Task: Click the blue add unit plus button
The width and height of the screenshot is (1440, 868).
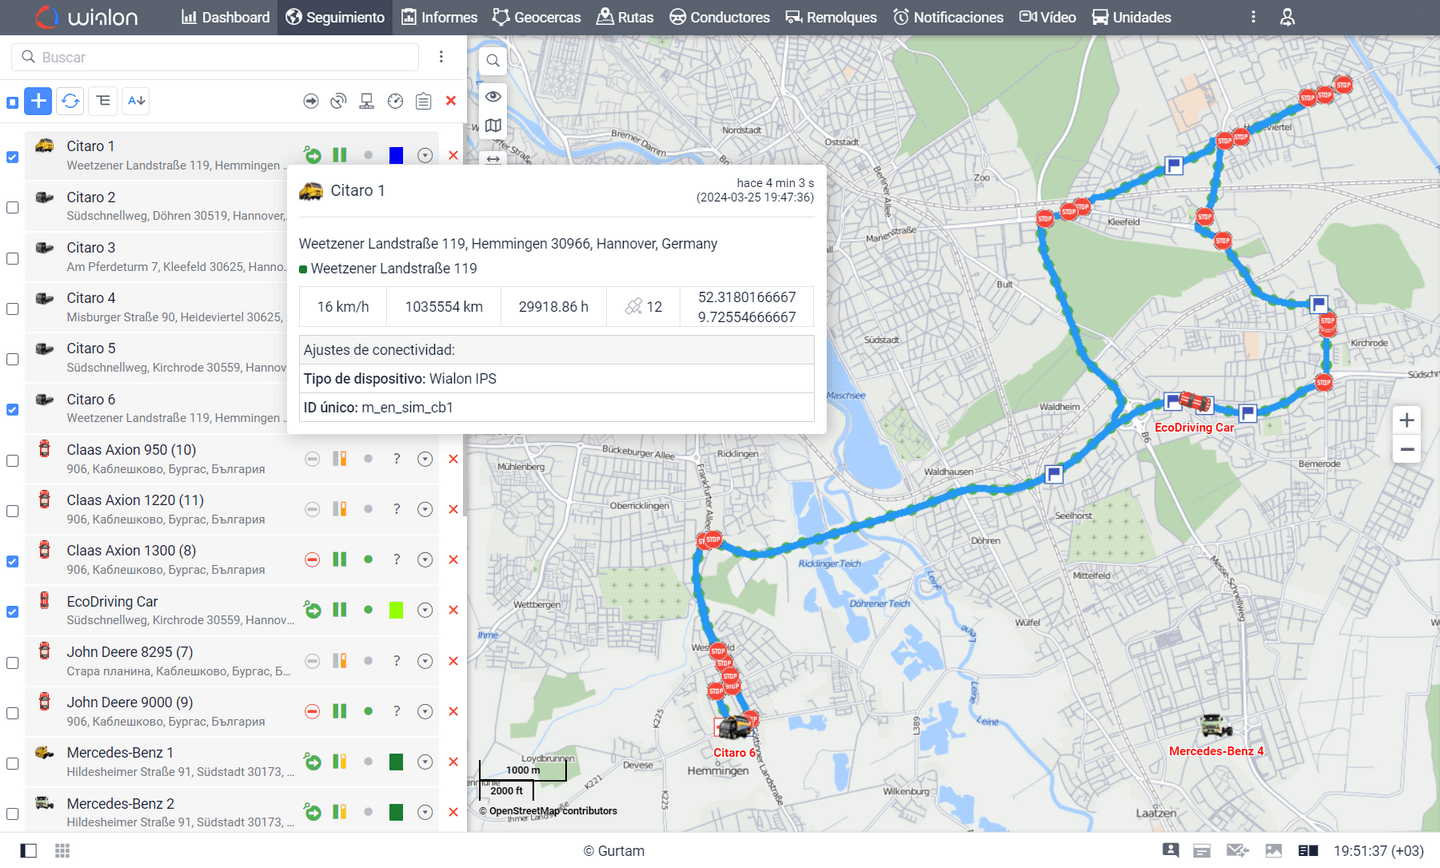Action: [x=38, y=101]
